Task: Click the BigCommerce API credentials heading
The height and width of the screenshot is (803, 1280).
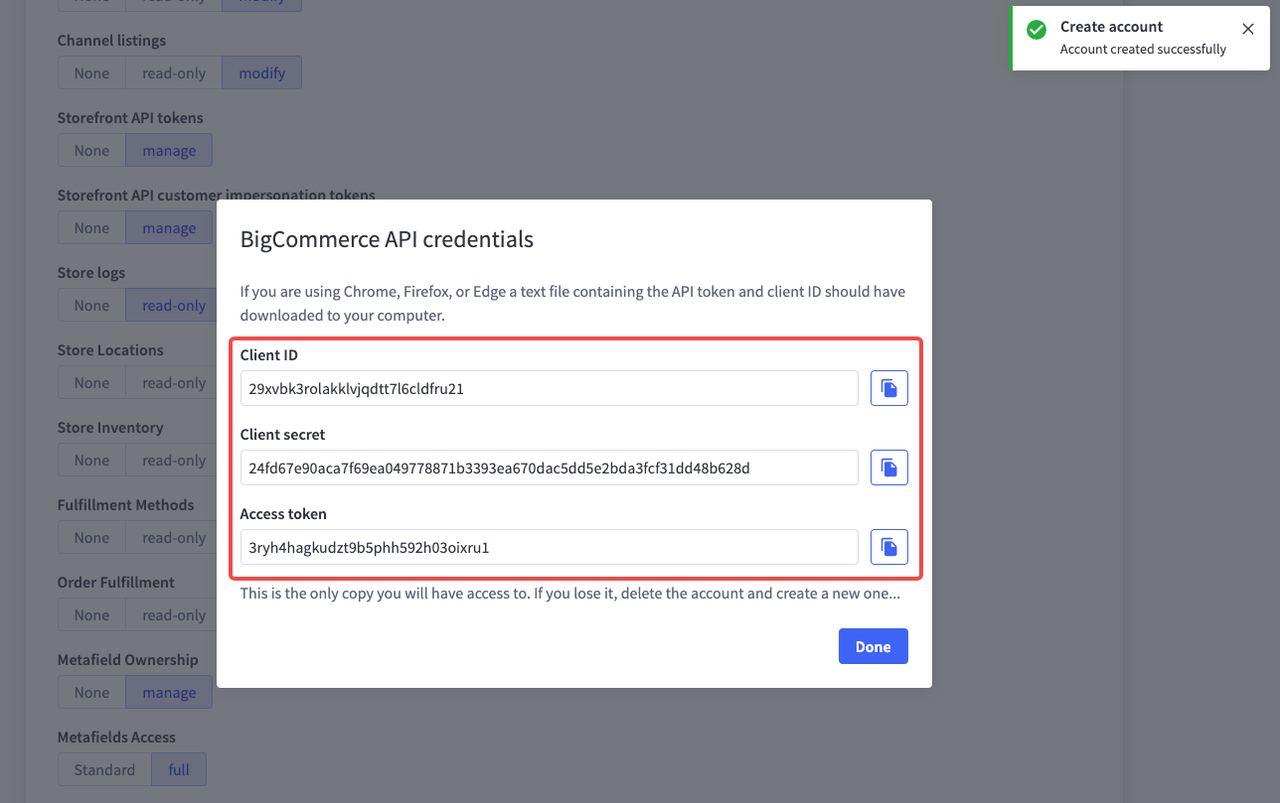Action: (x=387, y=239)
